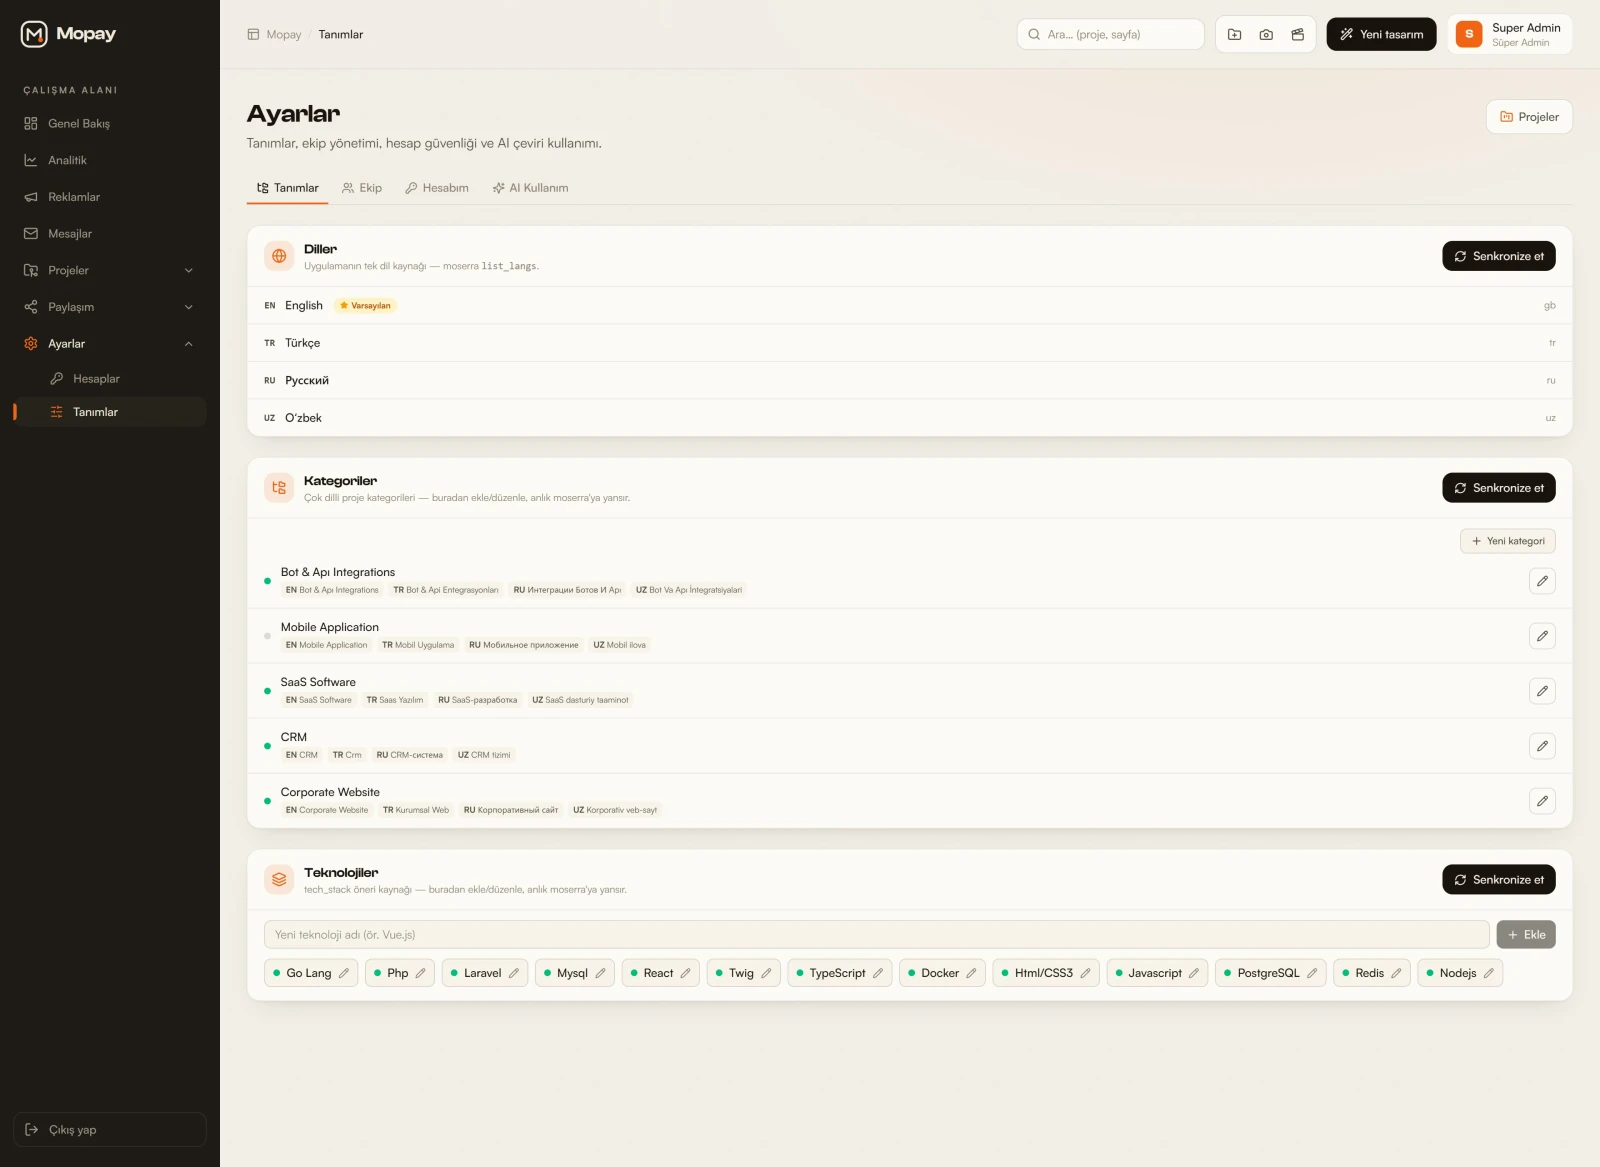1600x1167 pixels.
Task: Click the Yeni kategori button
Action: 1507,541
